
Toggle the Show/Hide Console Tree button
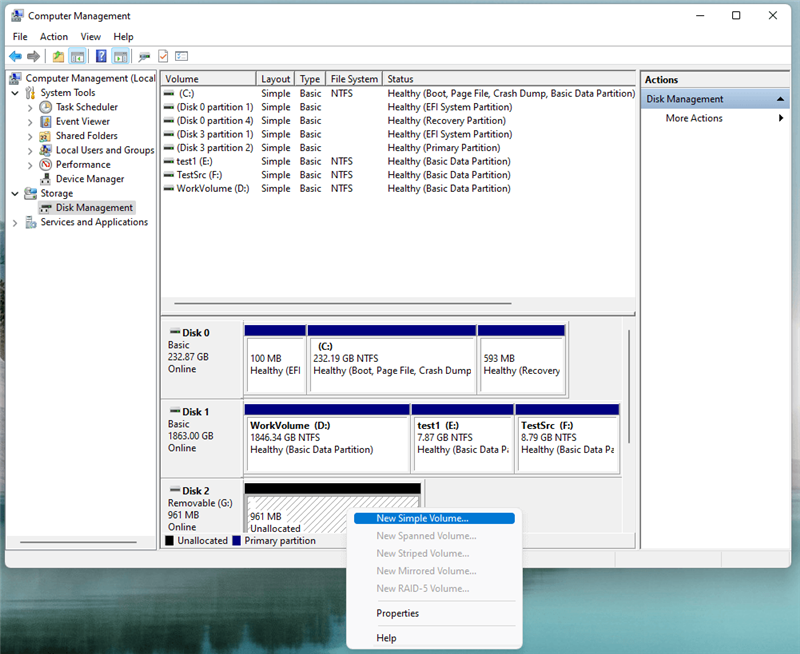pyautogui.click(x=75, y=56)
